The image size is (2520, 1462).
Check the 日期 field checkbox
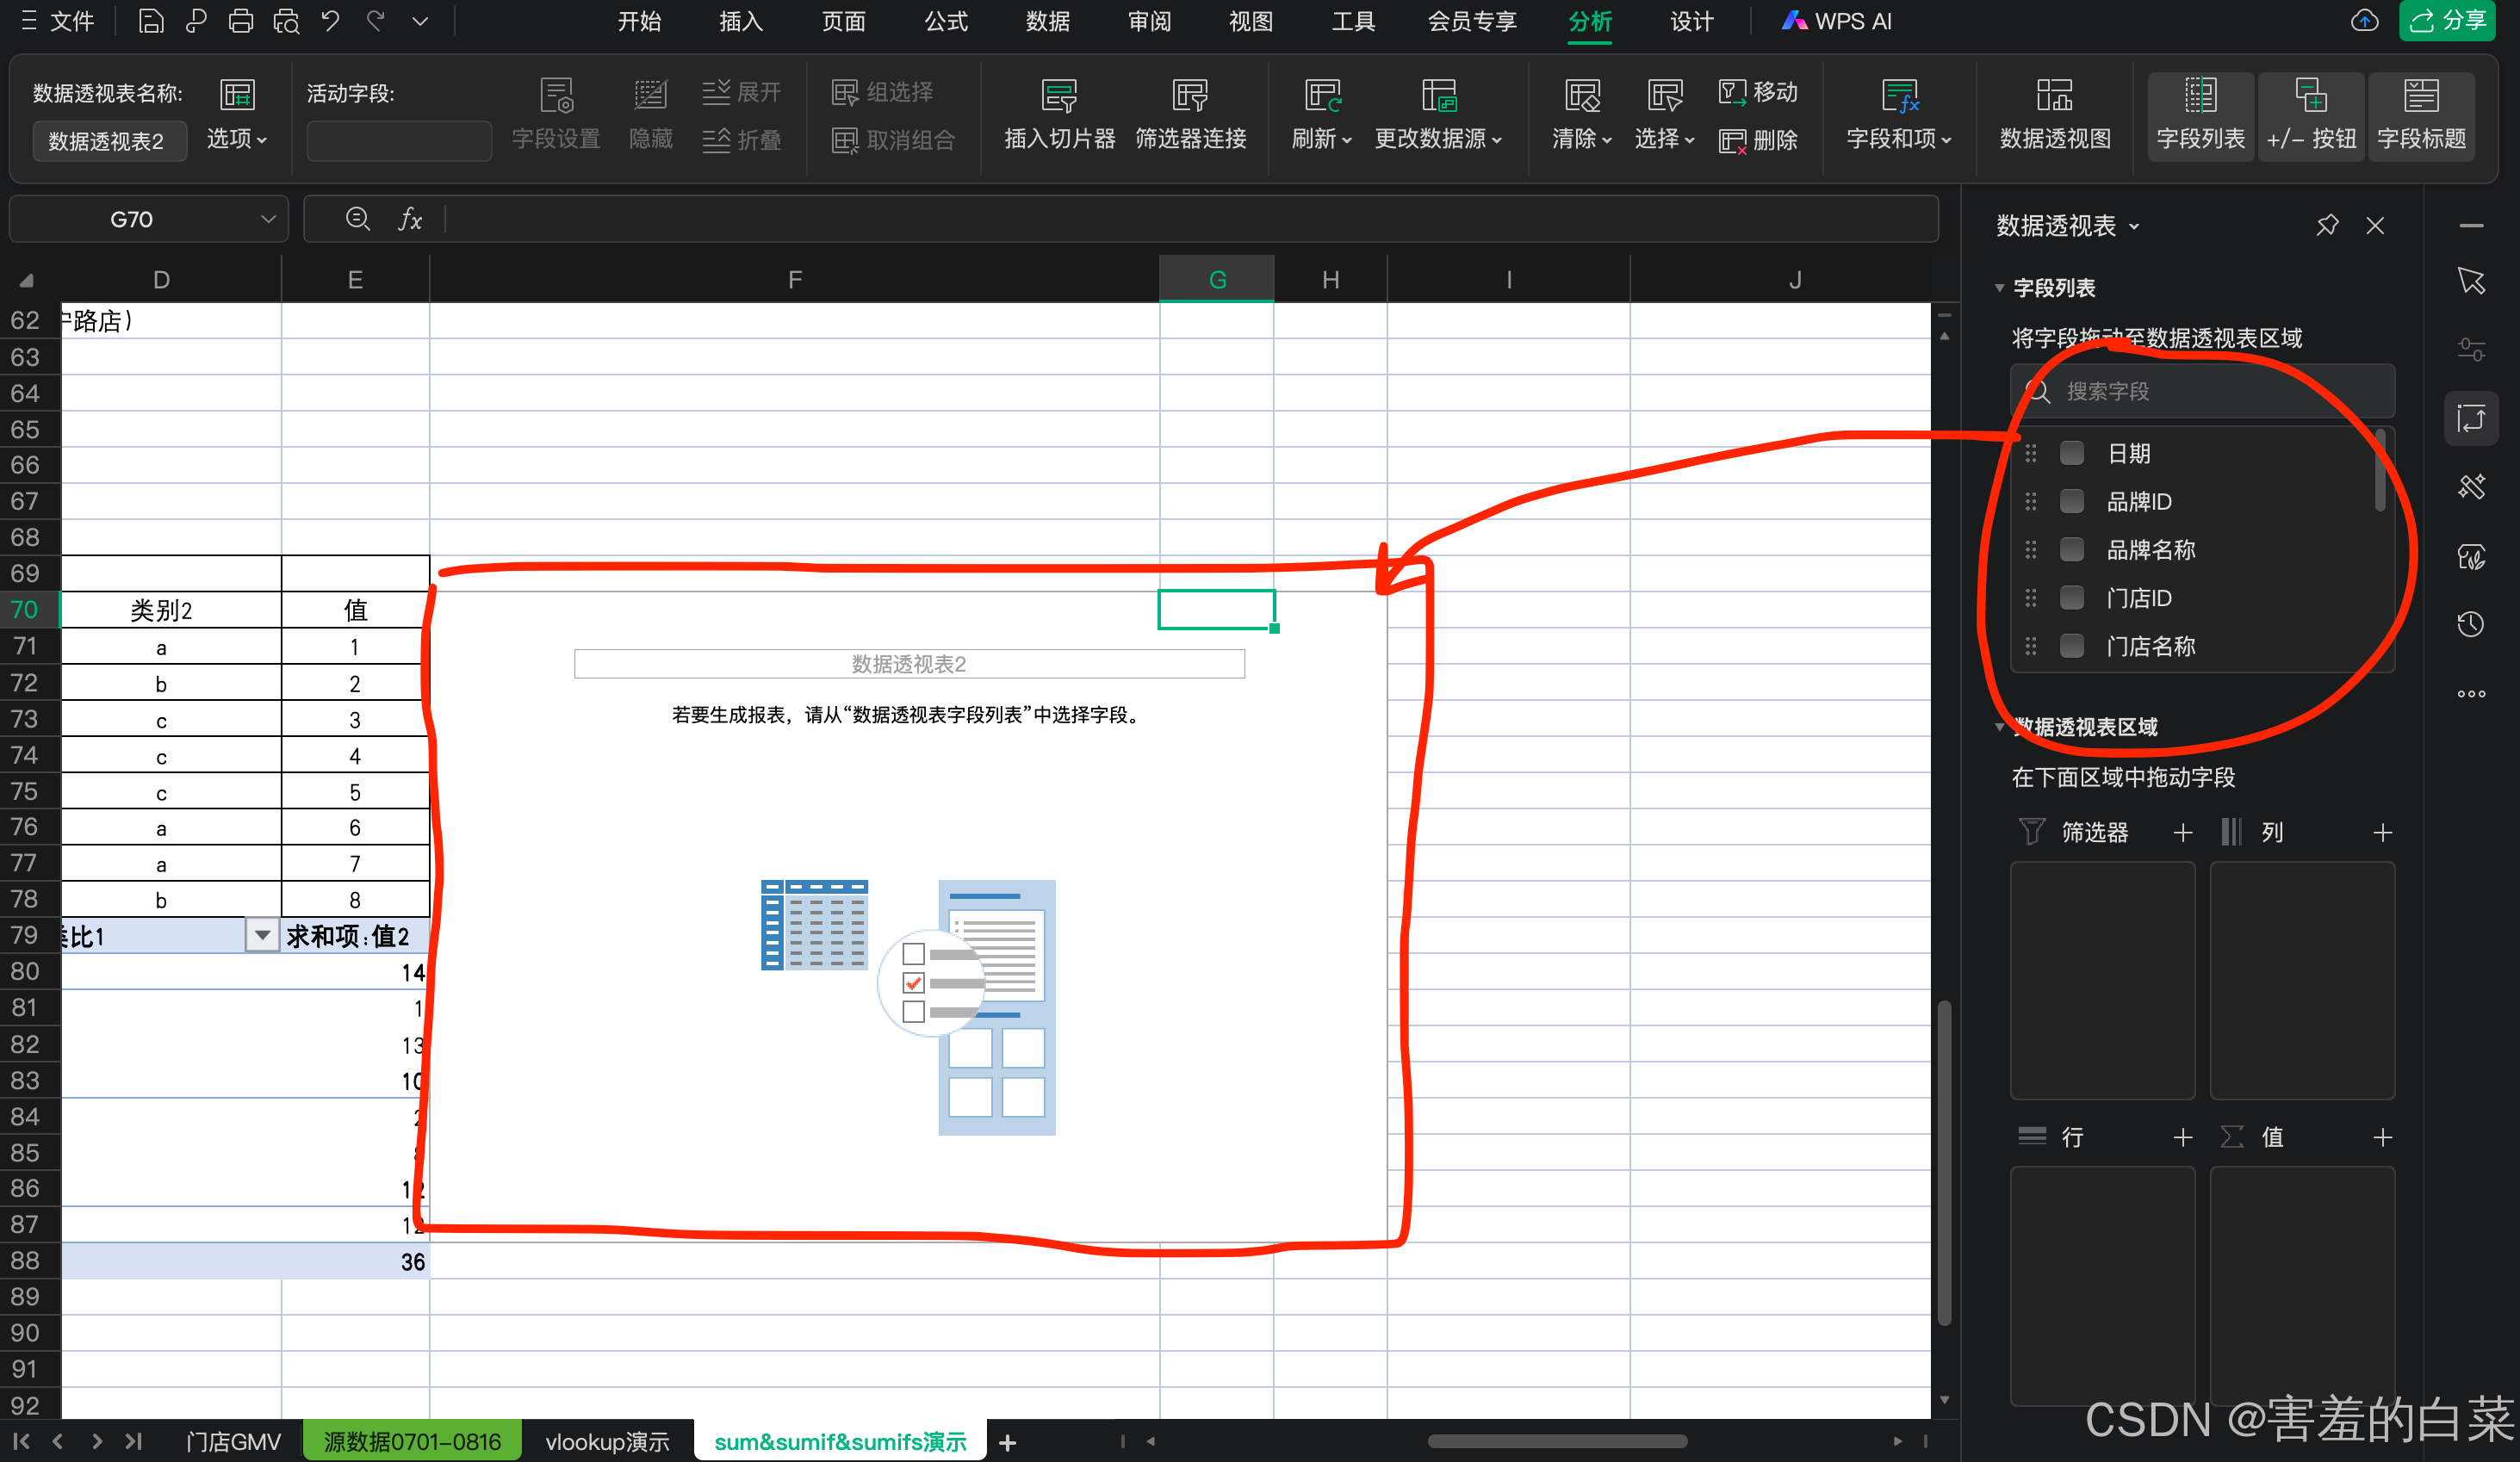(2072, 453)
